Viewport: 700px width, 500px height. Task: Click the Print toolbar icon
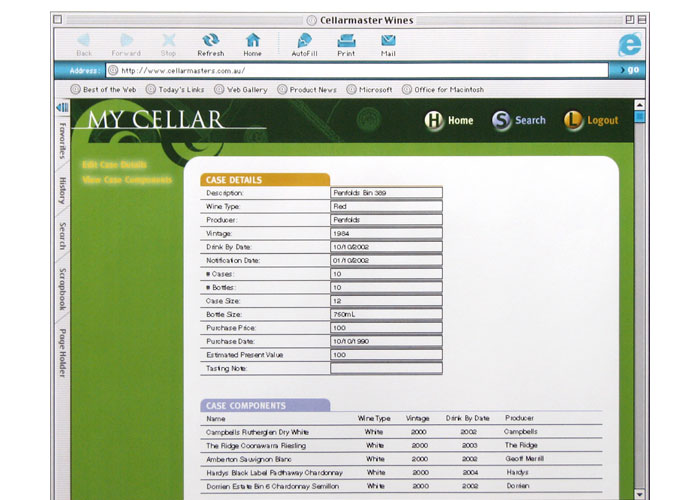tap(346, 41)
